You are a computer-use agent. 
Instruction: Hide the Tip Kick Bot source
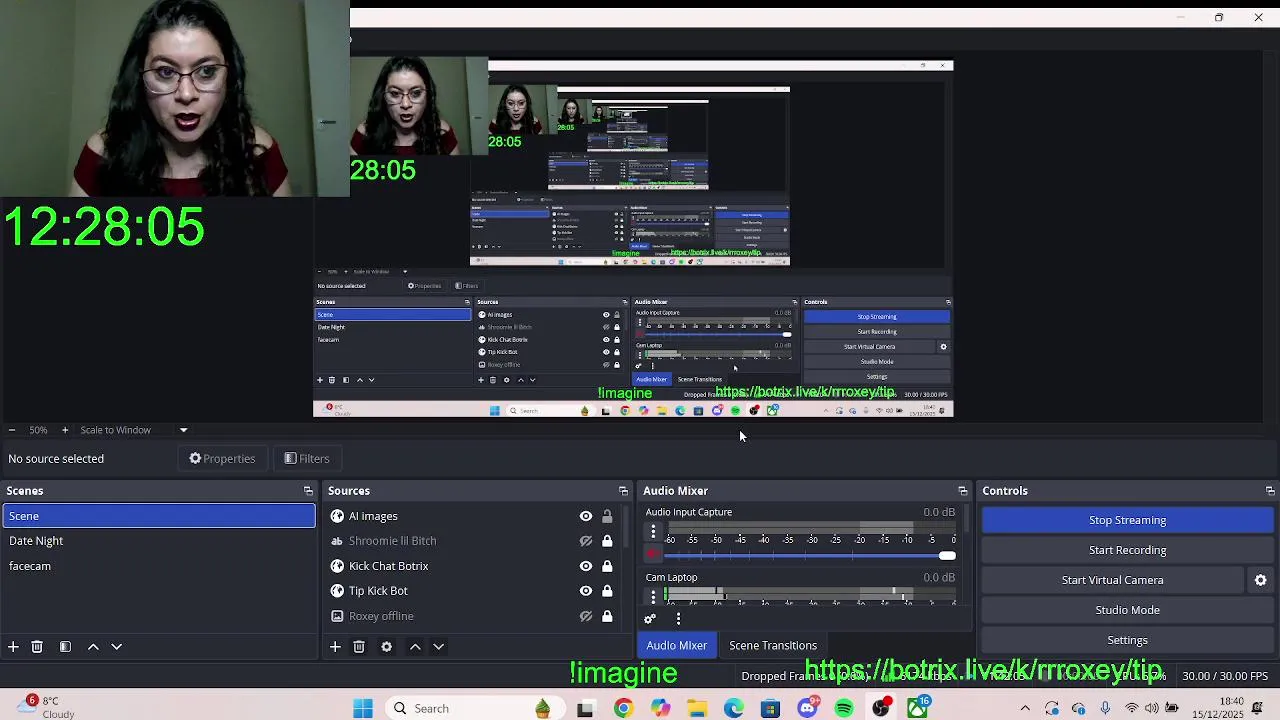click(586, 591)
